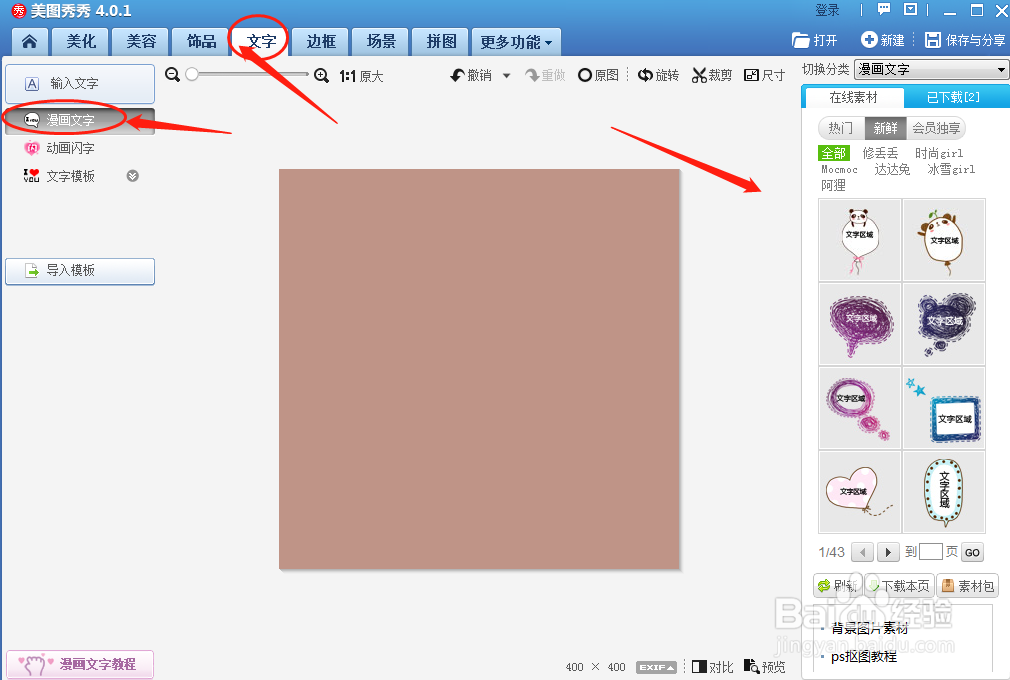
Task: Go to previous material page arrow
Action: point(862,552)
